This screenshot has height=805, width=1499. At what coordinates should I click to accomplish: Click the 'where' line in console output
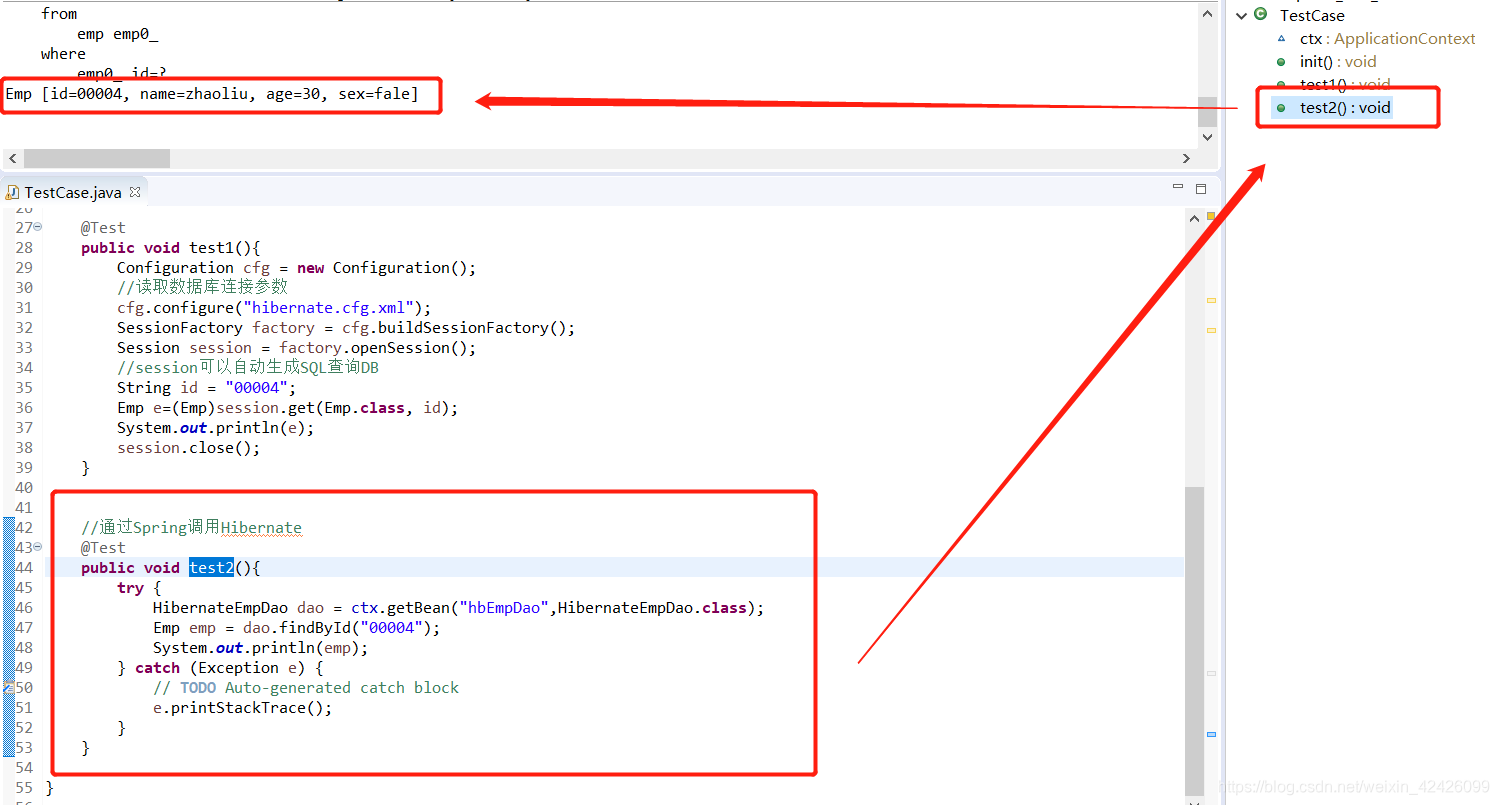63,54
